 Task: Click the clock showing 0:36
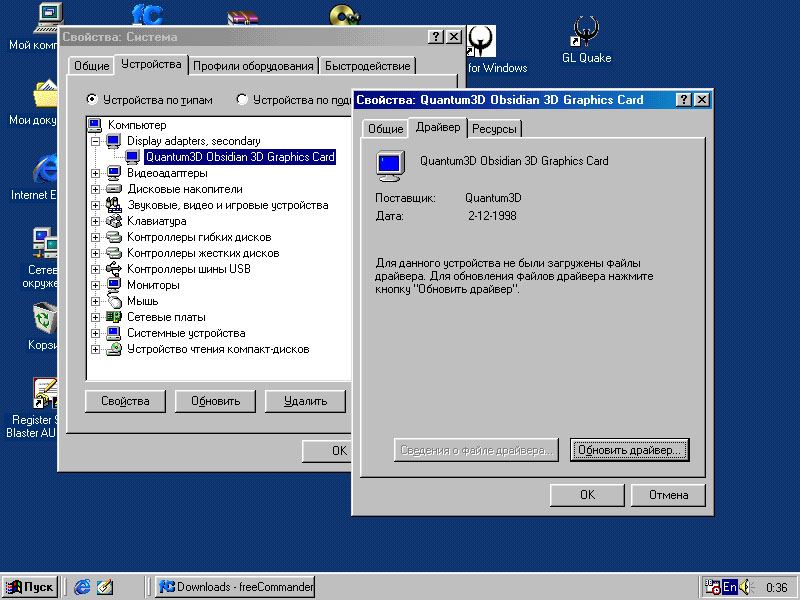776,587
